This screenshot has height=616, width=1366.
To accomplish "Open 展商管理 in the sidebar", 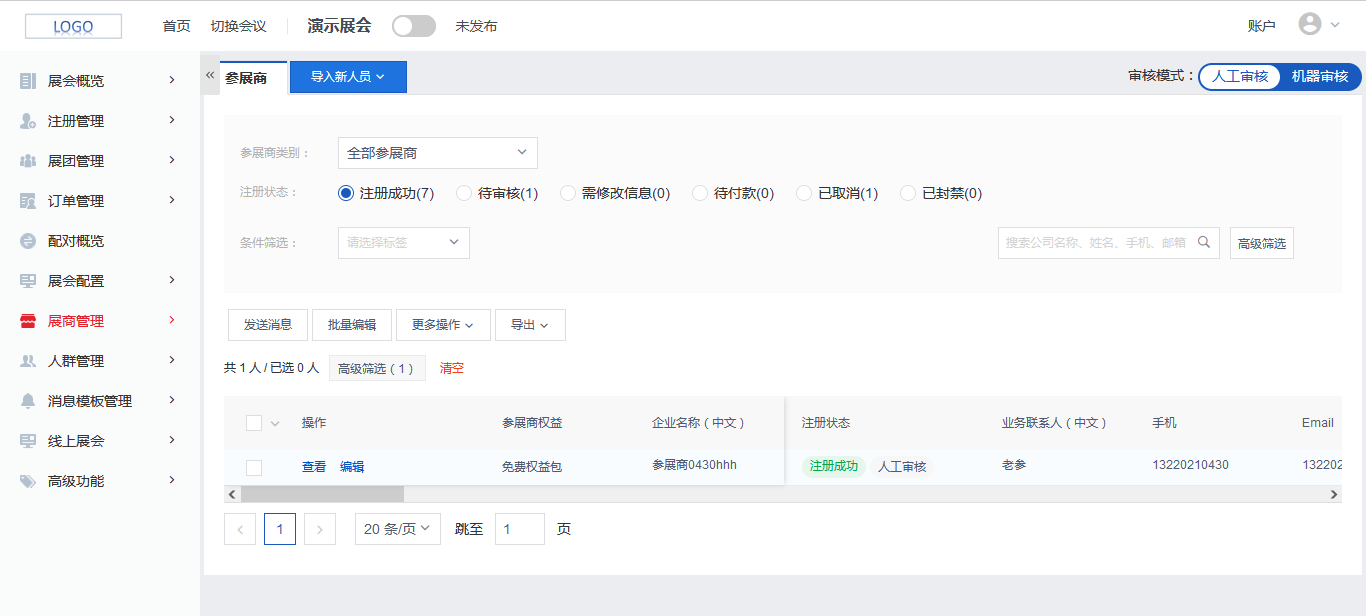I will (x=76, y=321).
